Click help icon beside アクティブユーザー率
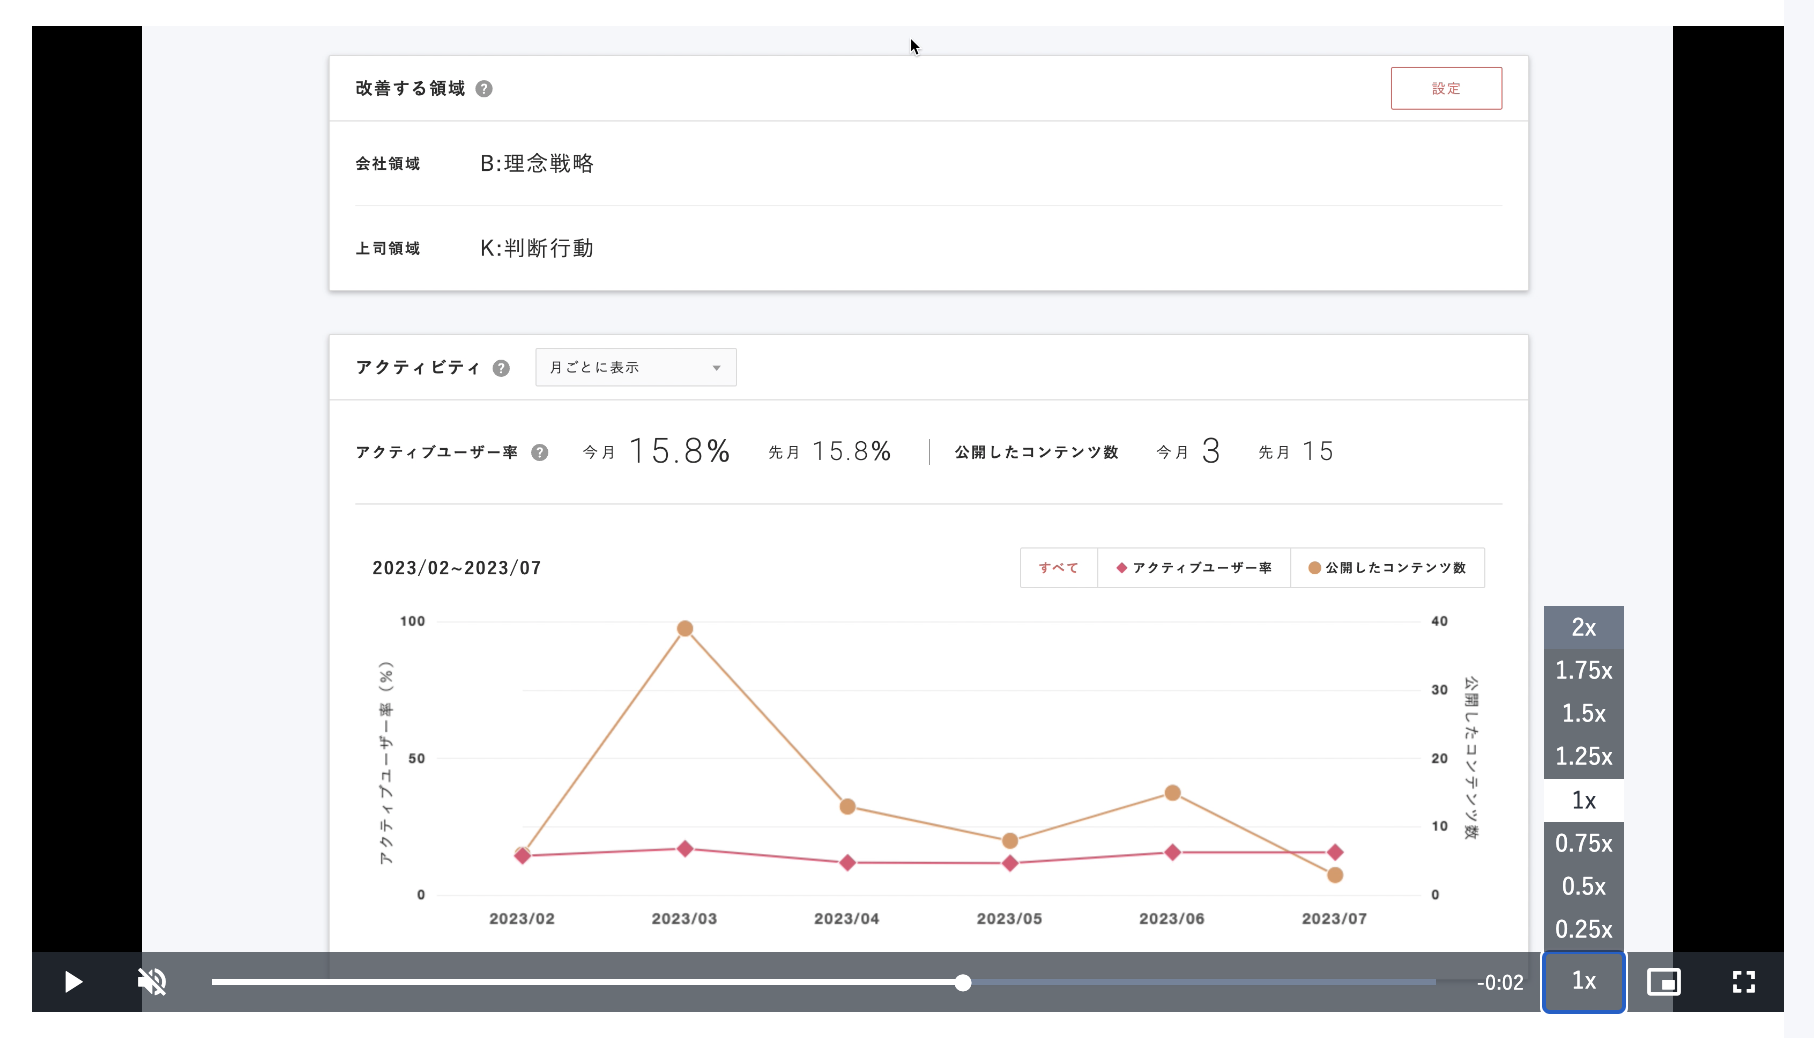Screen dimensions: 1814x1038 click(x=540, y=452)
